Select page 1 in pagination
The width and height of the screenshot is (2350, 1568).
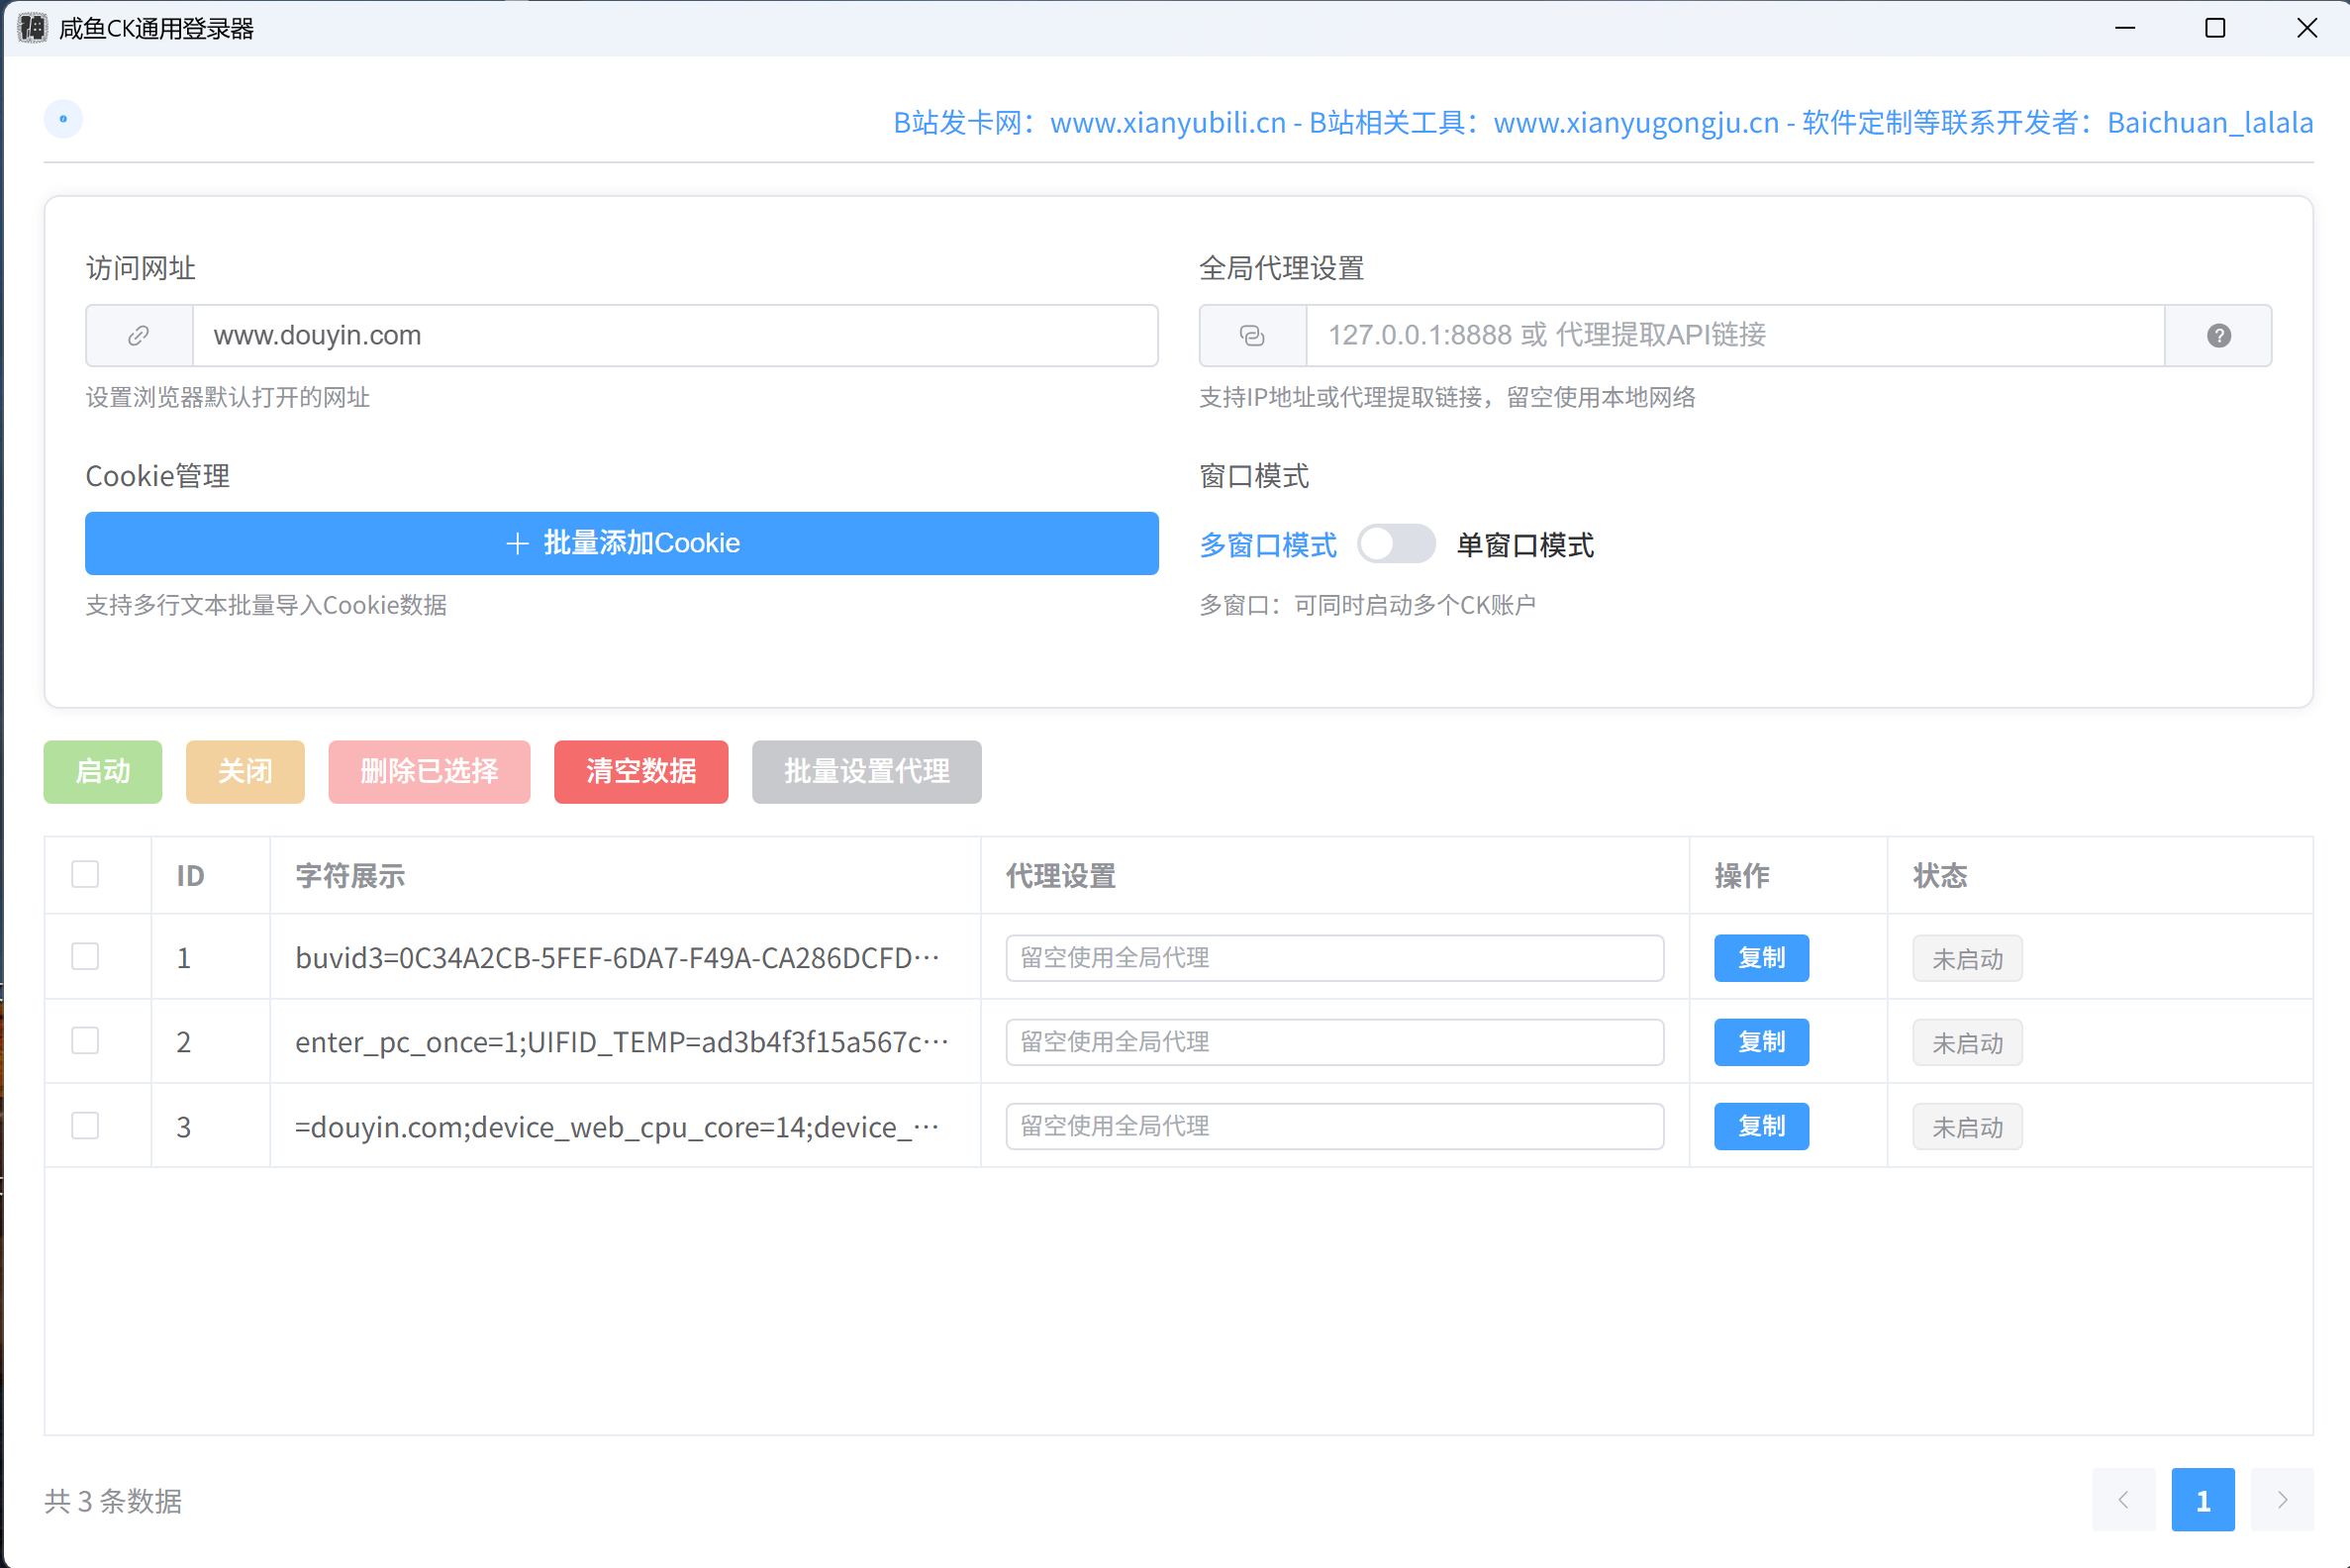[2203, 1500]
